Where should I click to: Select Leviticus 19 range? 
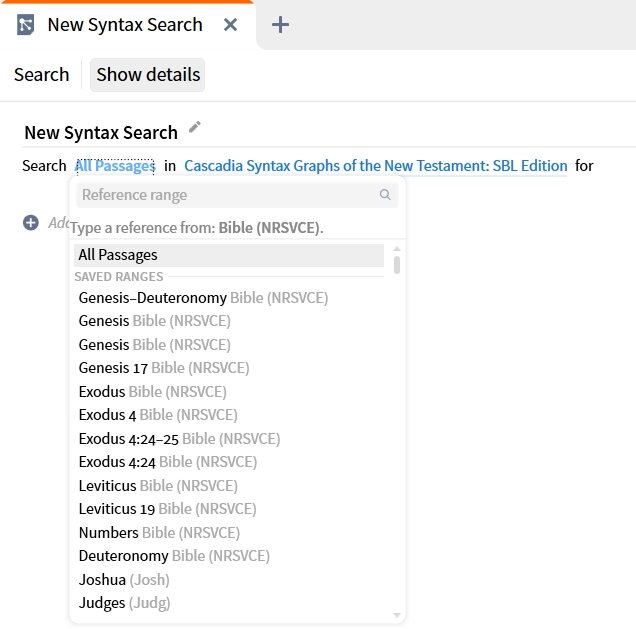(229, 509)
